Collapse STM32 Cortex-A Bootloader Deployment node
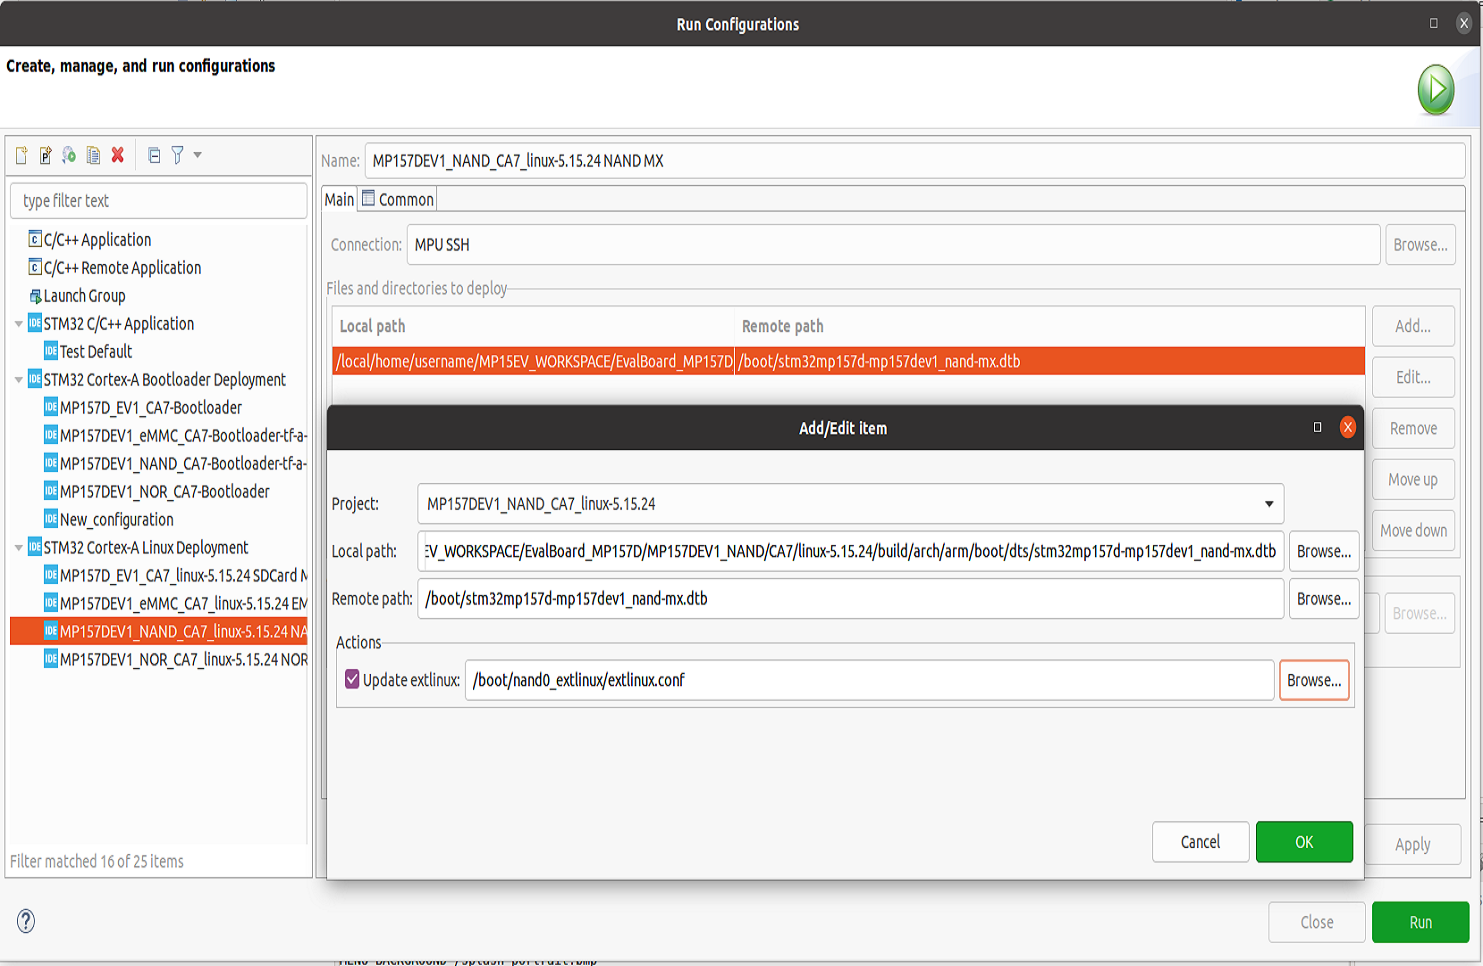Viewport: 1483px width, 966px height. tap(19, 380)
